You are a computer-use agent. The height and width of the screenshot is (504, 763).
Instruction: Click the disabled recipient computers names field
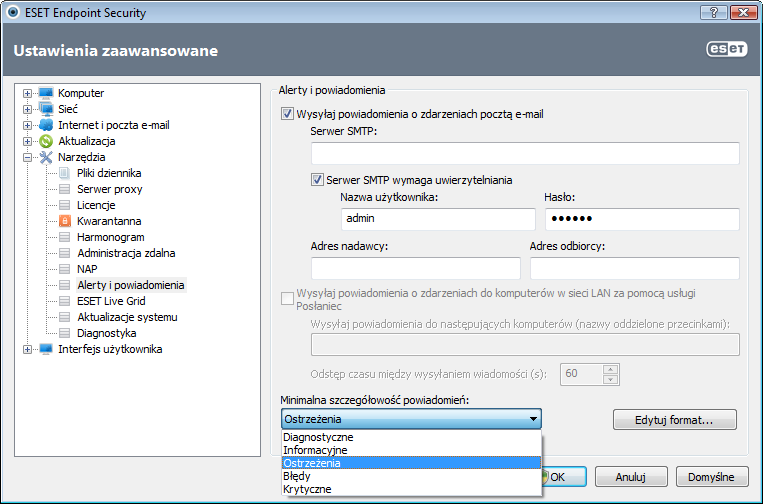[x=525, y=344]
